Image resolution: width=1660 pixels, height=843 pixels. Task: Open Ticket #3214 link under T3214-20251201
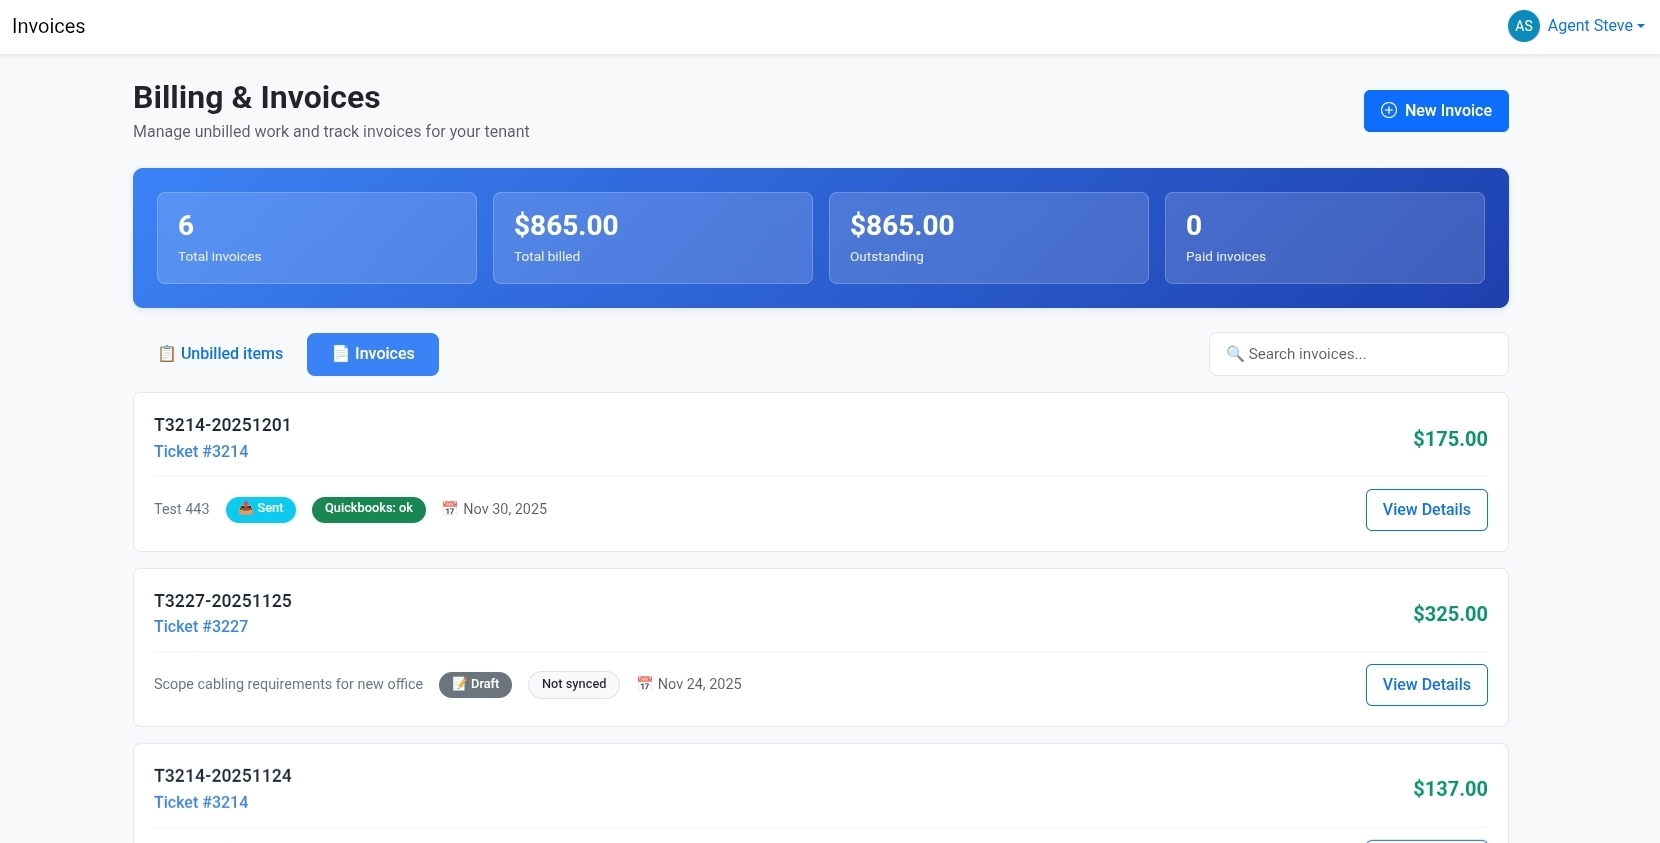[x=201, y=452]
